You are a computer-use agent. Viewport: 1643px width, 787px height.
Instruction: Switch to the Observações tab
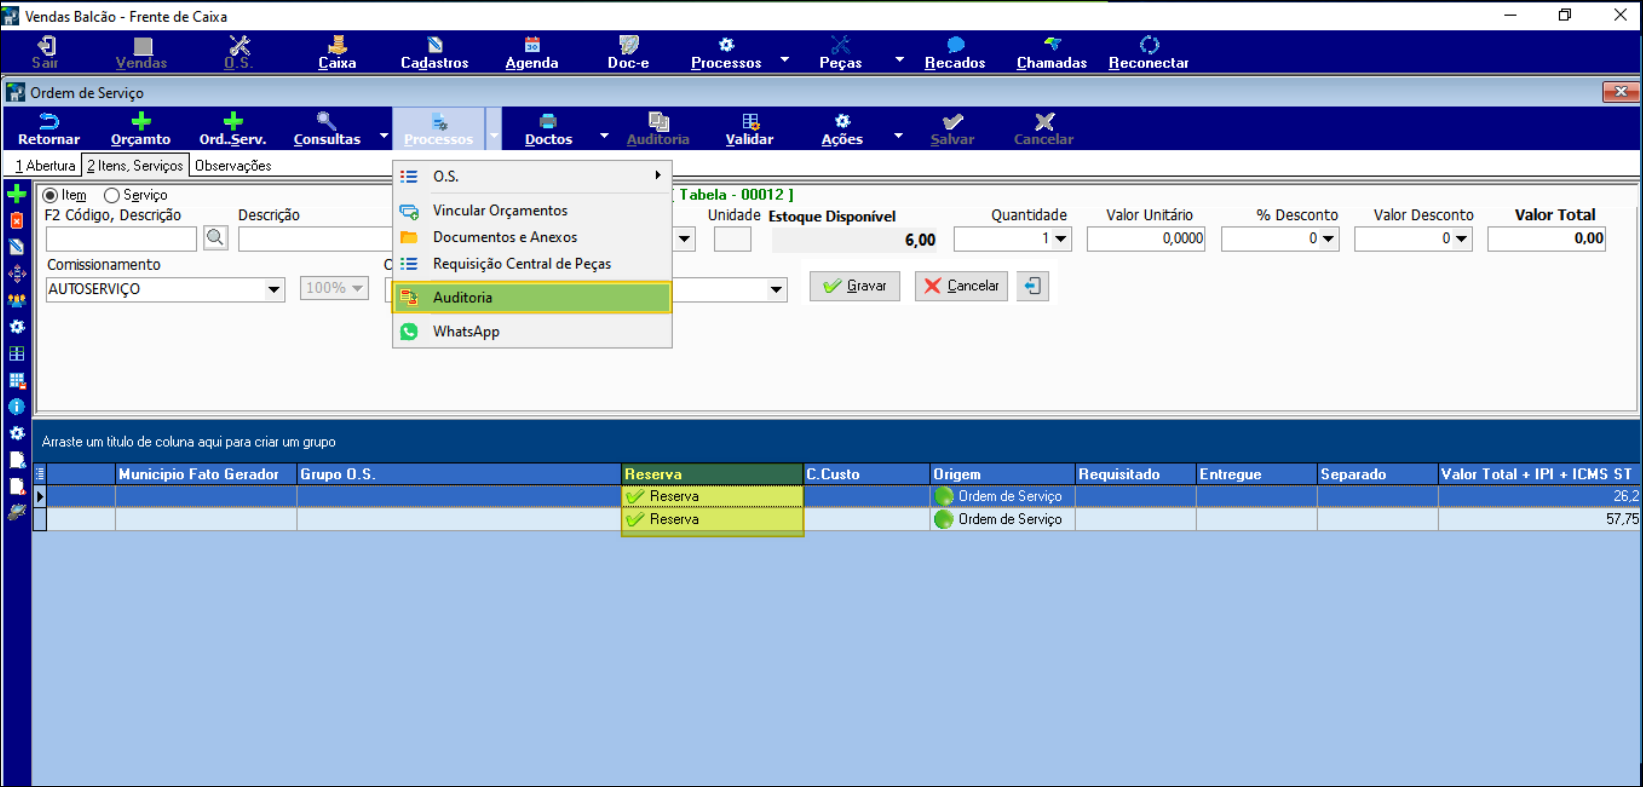(233, 166)
